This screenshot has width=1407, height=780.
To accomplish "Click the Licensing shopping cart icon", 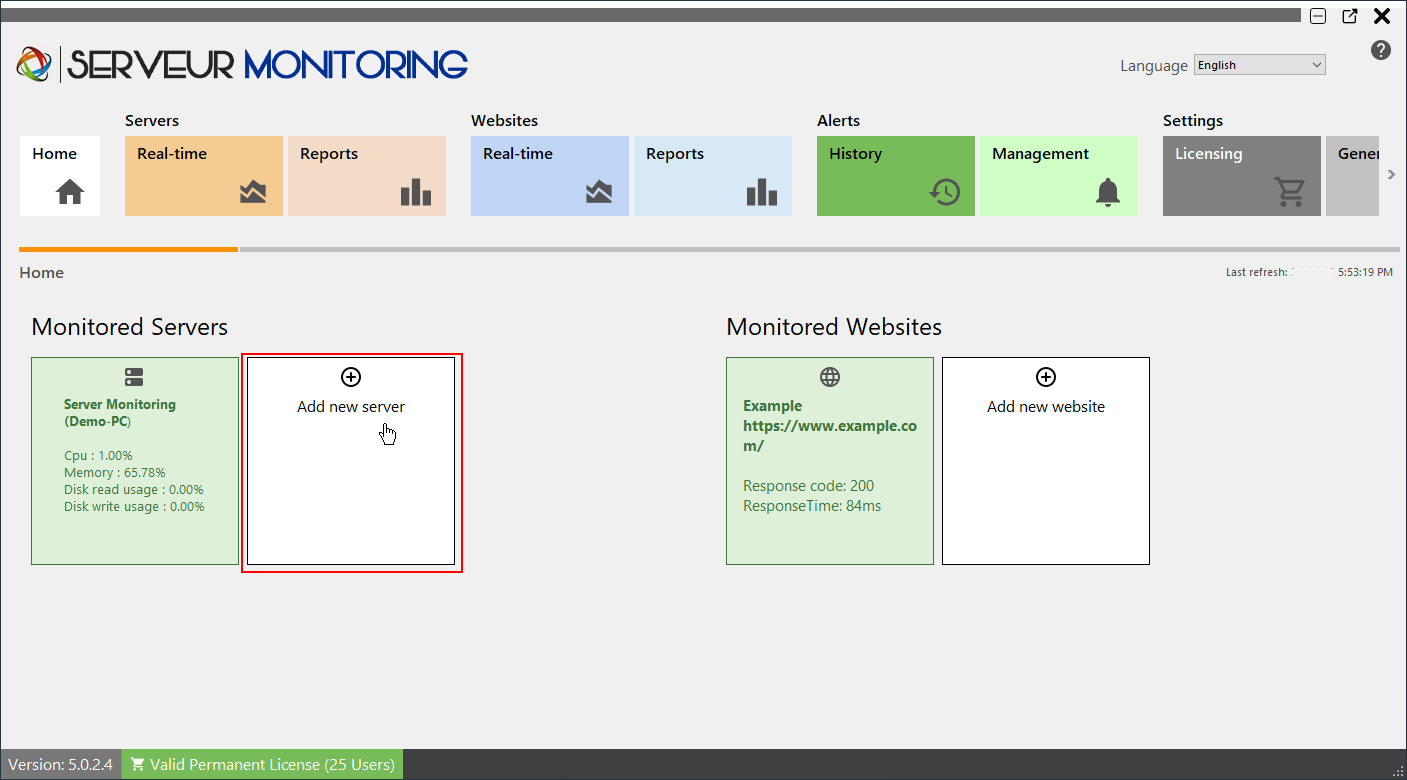I will pyautogui.click(x=1290, y=191).
